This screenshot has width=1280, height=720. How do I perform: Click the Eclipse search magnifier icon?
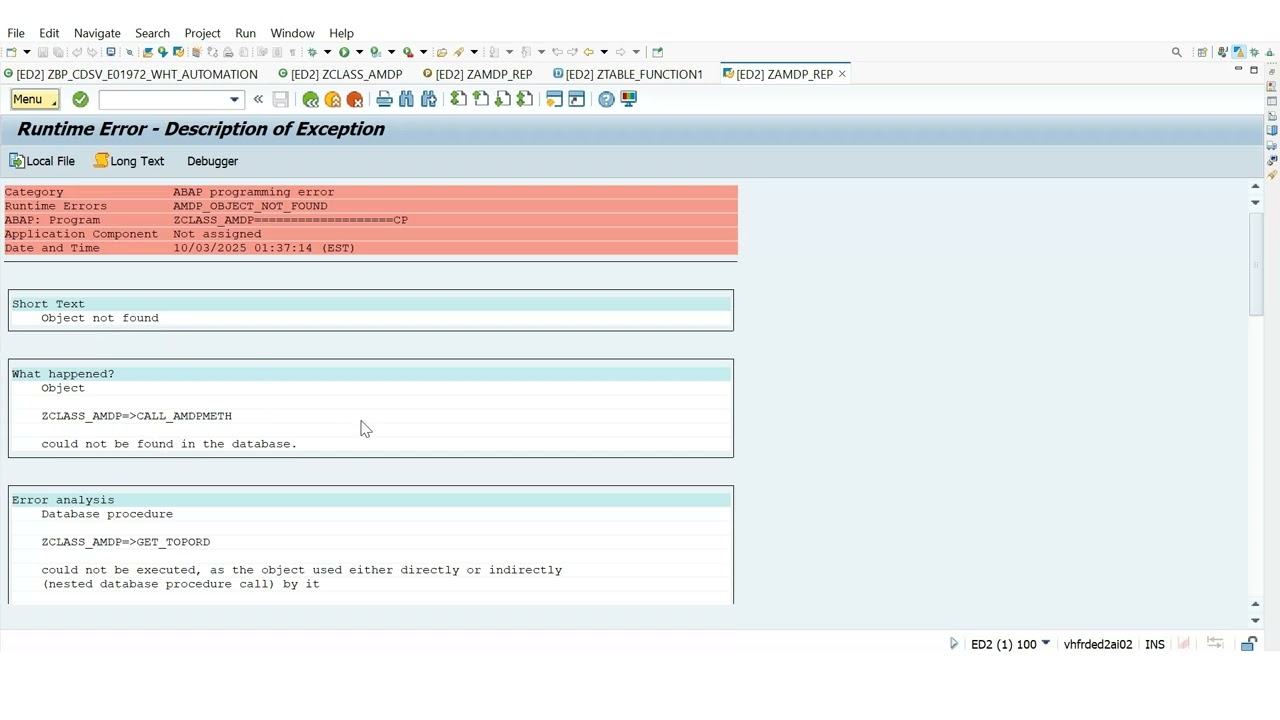coord(1177,52)
